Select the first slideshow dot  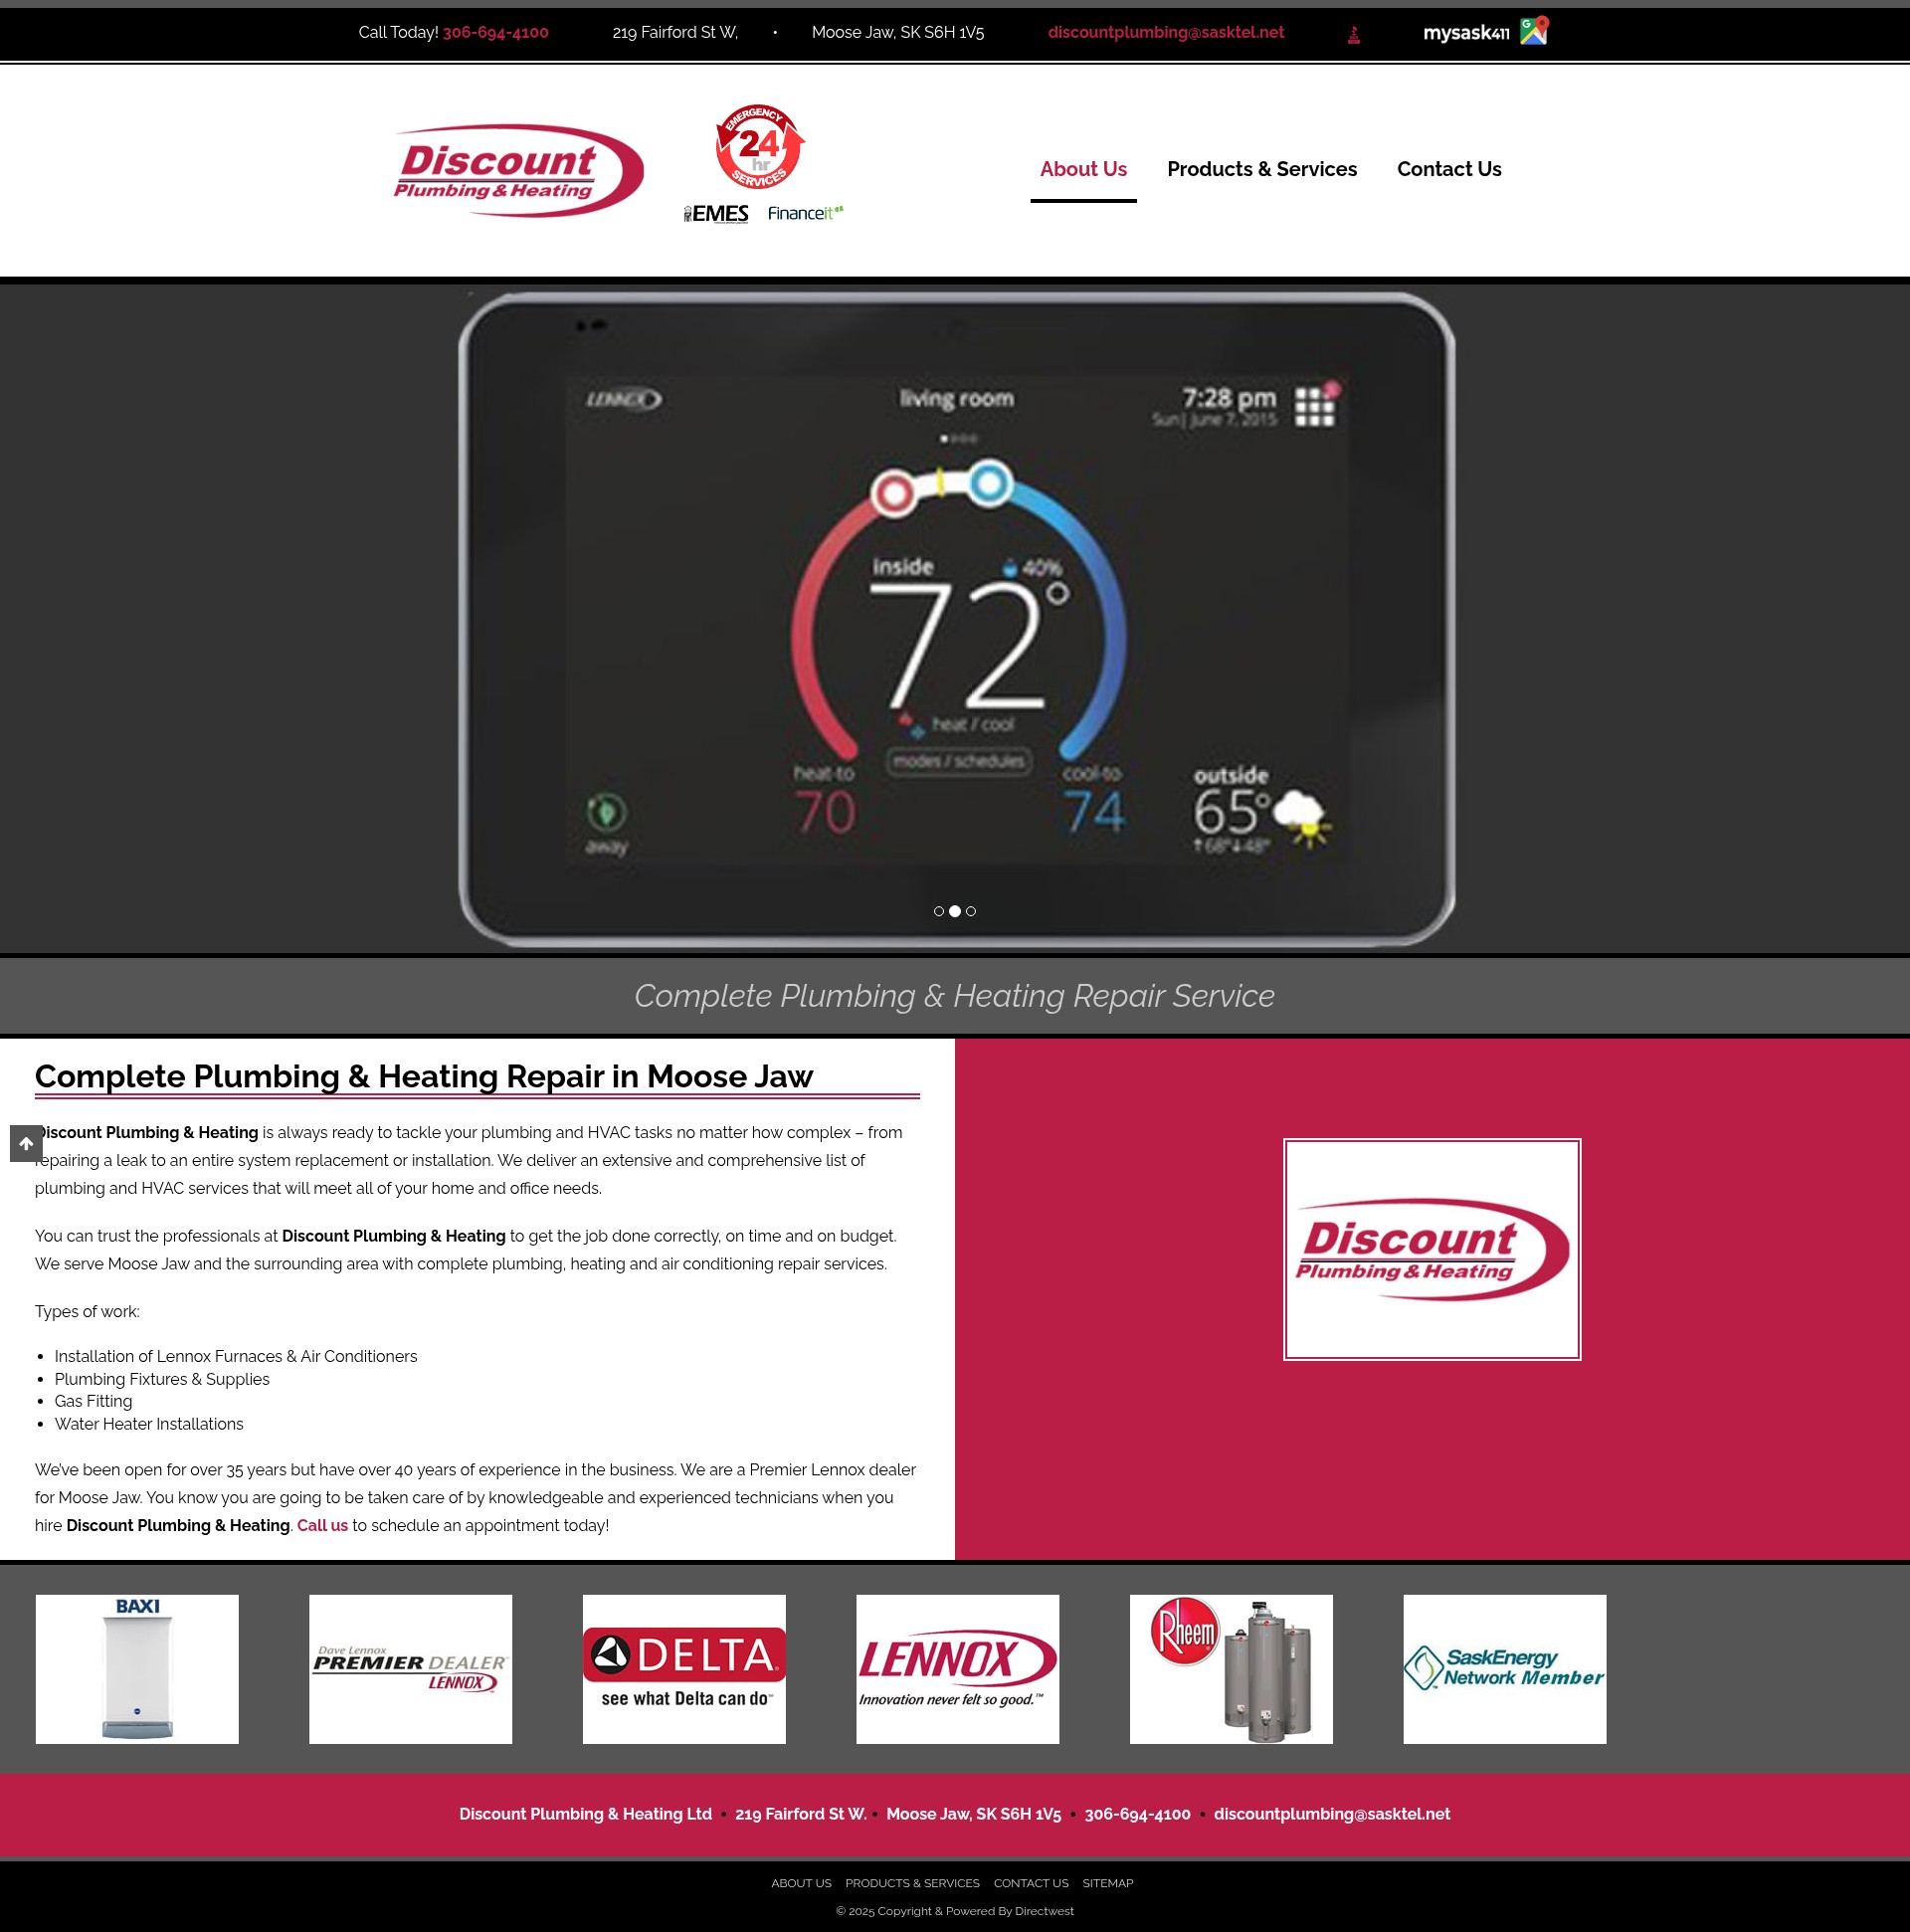(x=939, y=911)
